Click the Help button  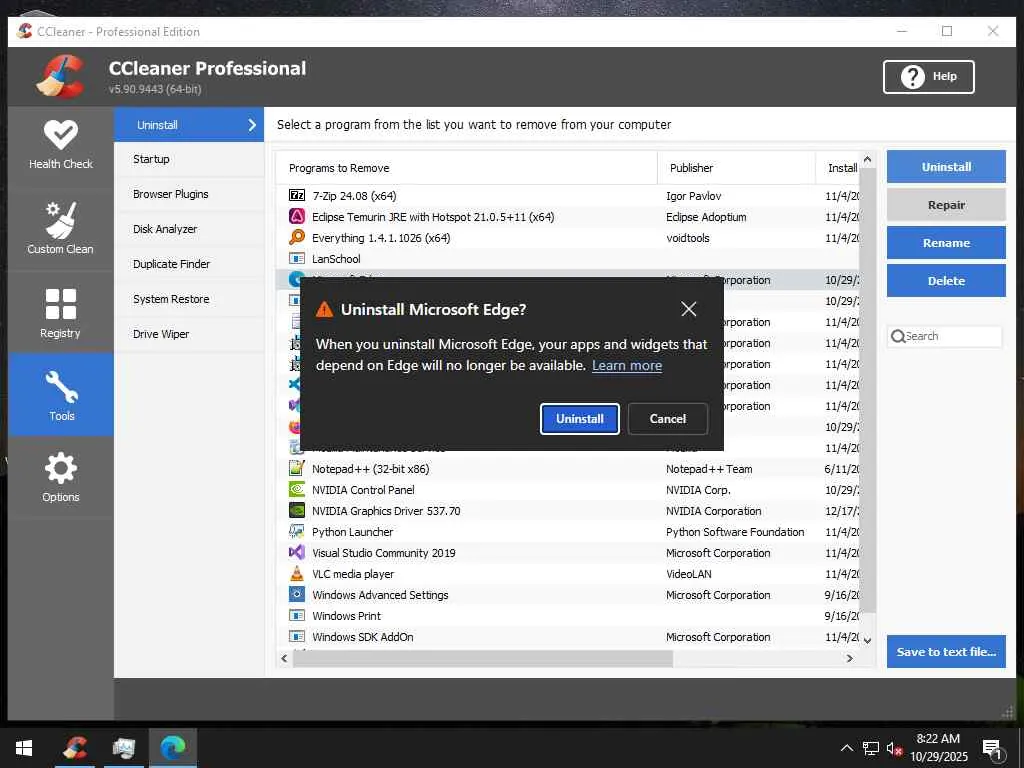[929, 76]
